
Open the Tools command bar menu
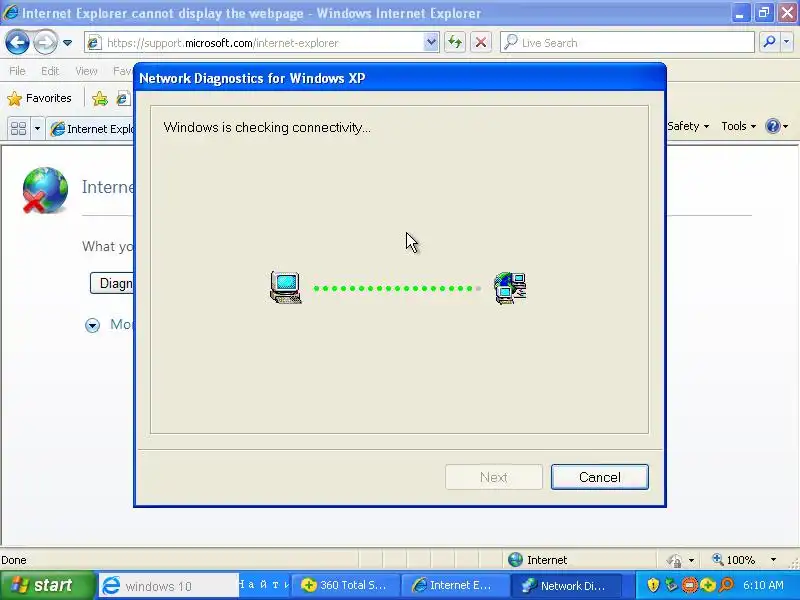[x=738, y=126]
